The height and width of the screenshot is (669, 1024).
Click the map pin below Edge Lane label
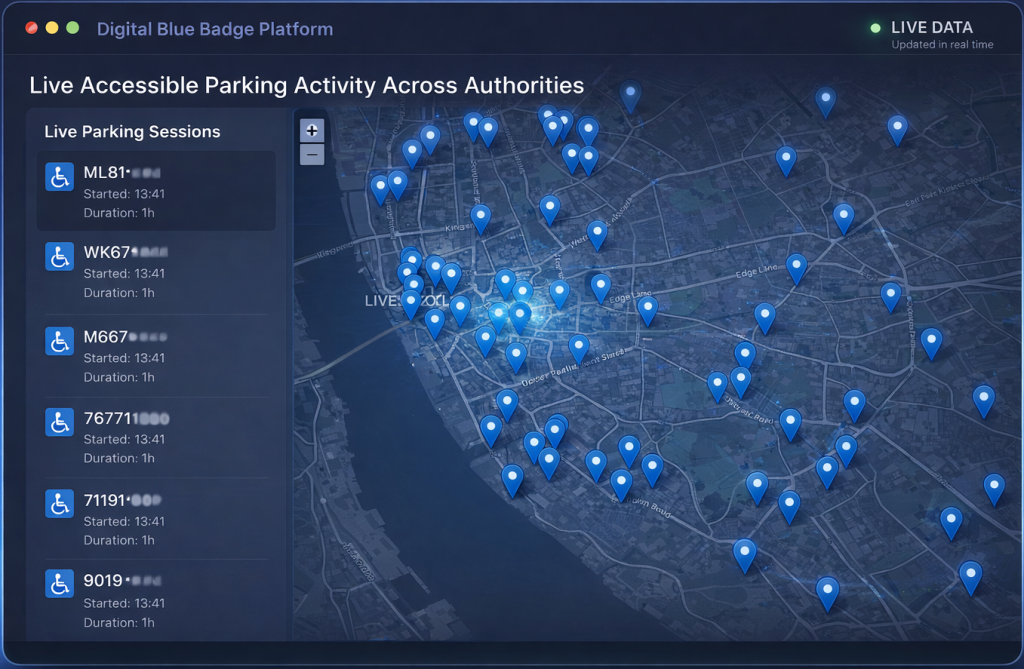[x=765, y=316]
